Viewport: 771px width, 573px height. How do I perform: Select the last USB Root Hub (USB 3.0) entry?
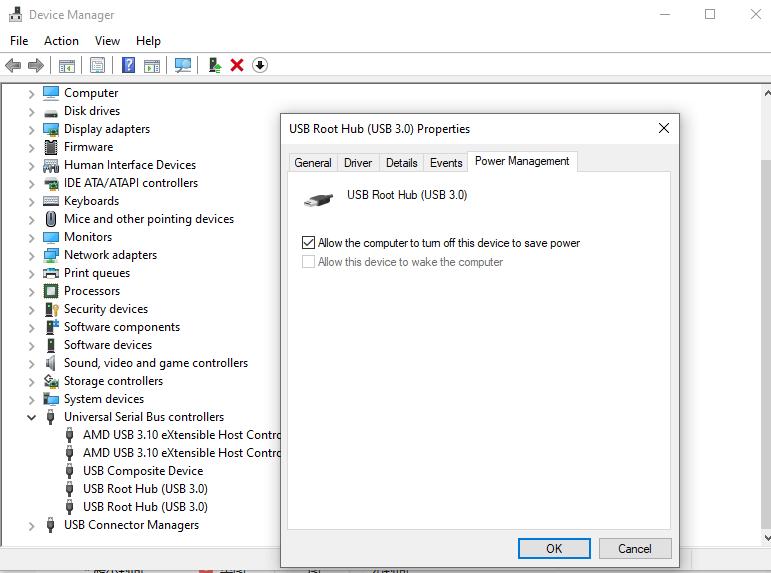pyautogui.click(x=145, y=507)
